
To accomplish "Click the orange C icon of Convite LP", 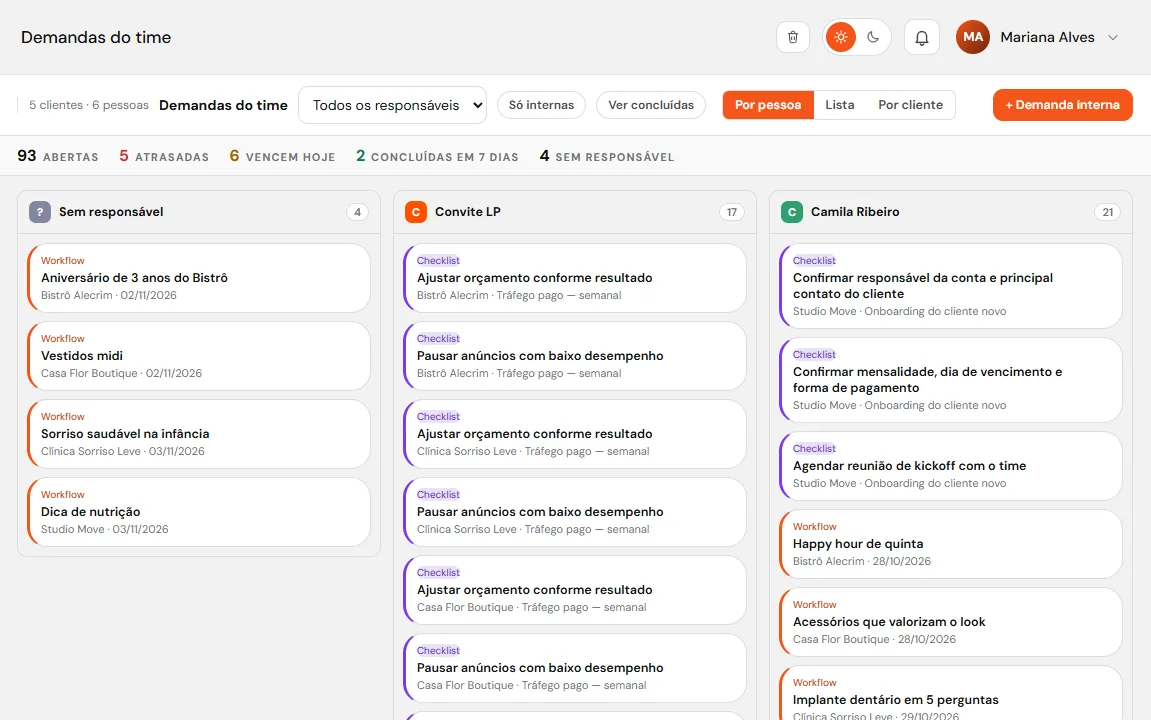I will pyautogui.click(x=415, y=212).
